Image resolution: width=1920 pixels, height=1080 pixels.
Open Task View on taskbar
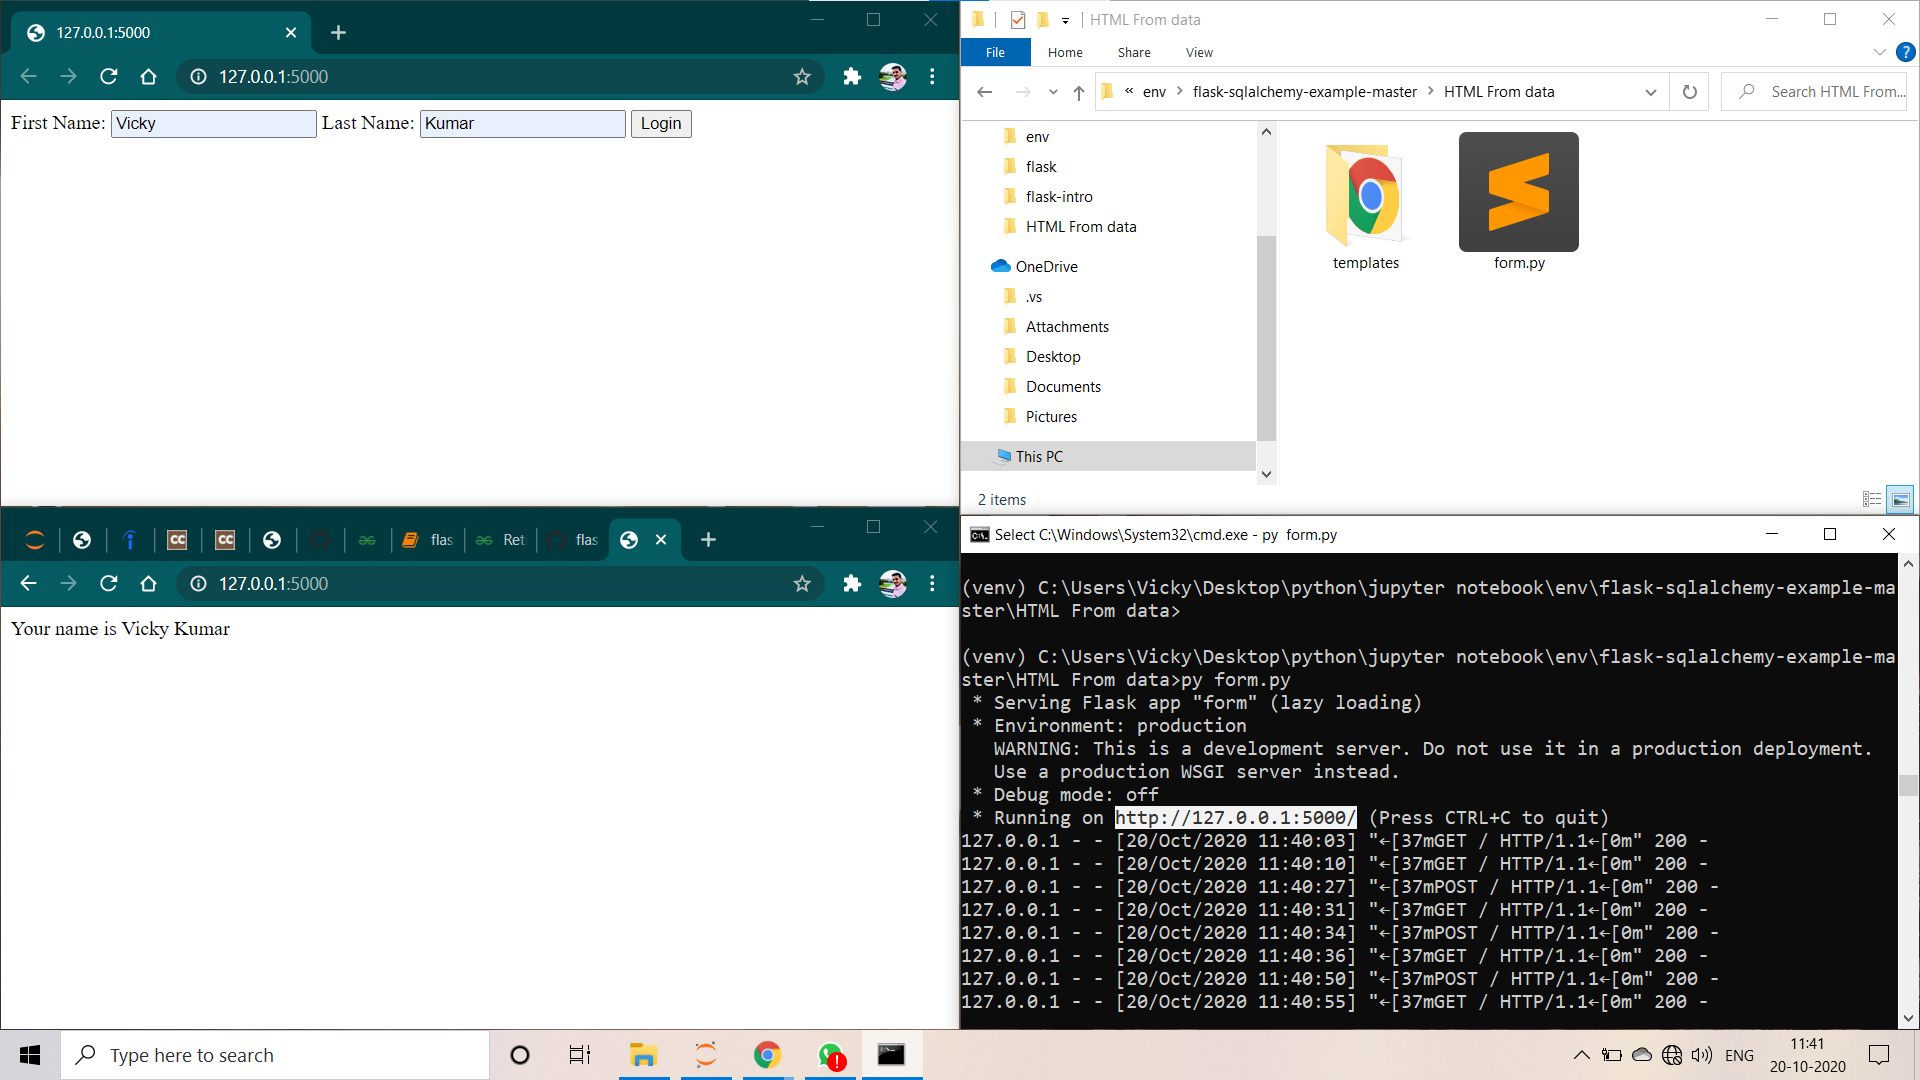pos(579,1055)
